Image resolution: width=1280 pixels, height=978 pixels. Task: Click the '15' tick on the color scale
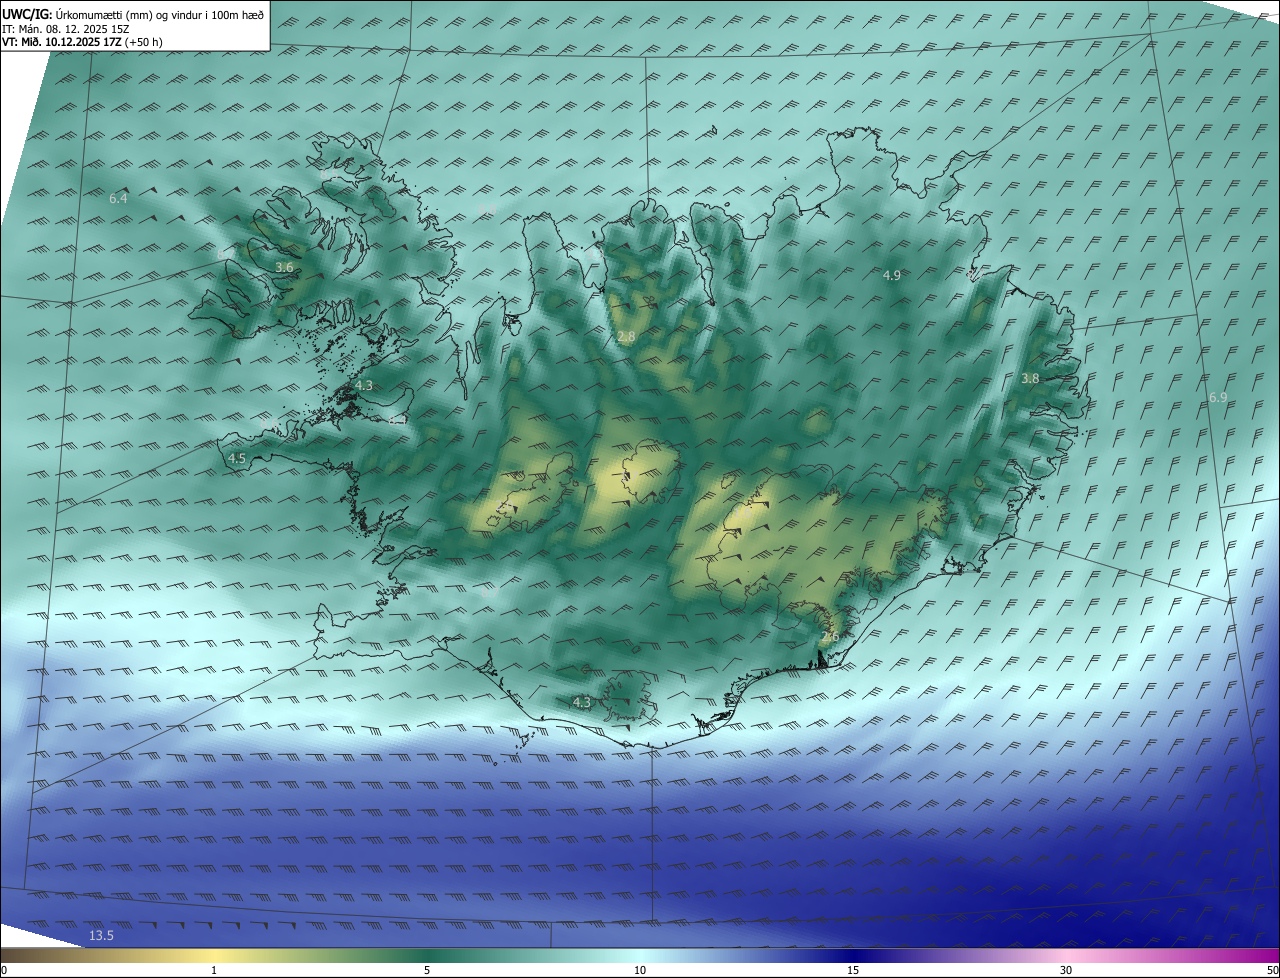(x=853, y=970)
